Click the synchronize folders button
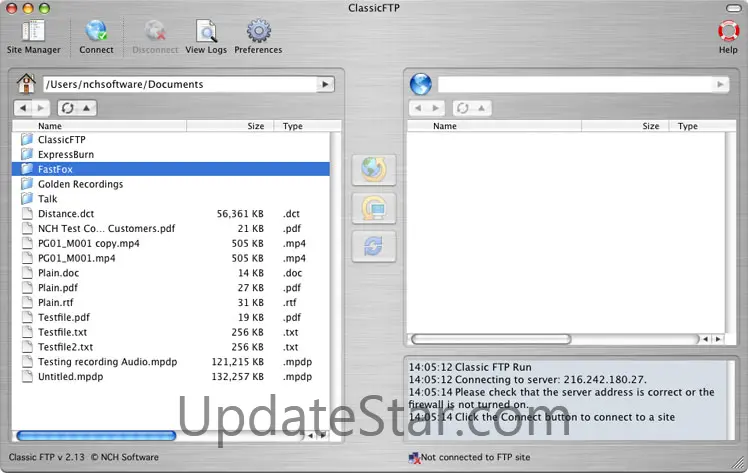 [x=374, y=247]
